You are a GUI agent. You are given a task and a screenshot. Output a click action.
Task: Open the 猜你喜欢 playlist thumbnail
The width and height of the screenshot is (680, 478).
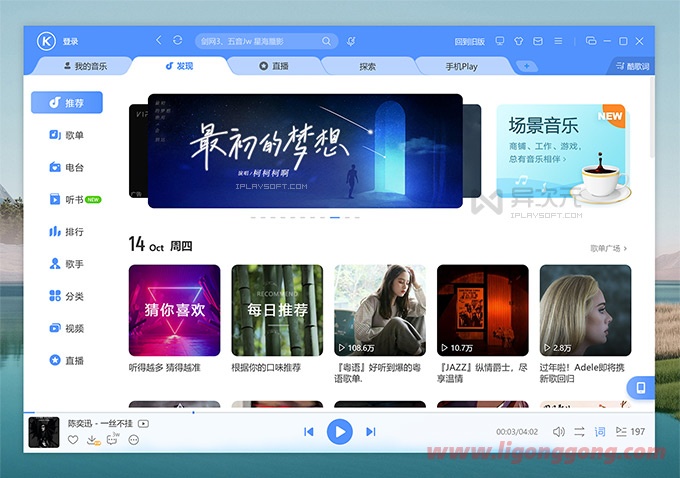175,310
